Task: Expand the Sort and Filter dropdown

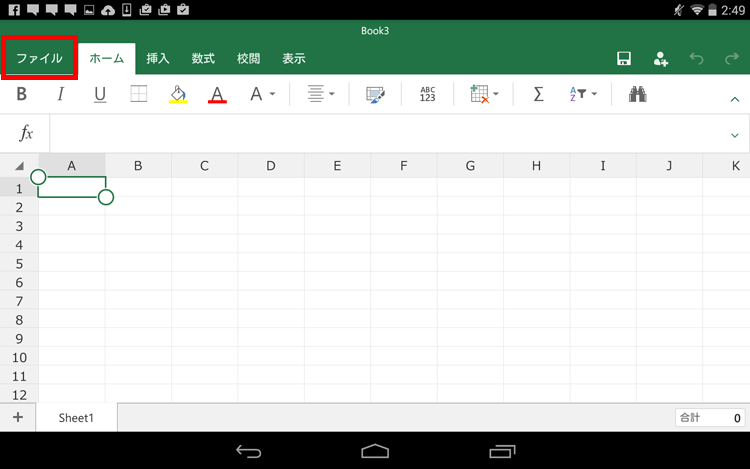Action: click(583, 94)
